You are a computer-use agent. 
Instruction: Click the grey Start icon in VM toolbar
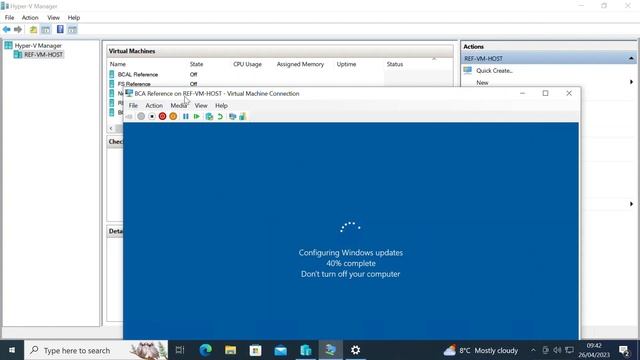pos(141,116)
